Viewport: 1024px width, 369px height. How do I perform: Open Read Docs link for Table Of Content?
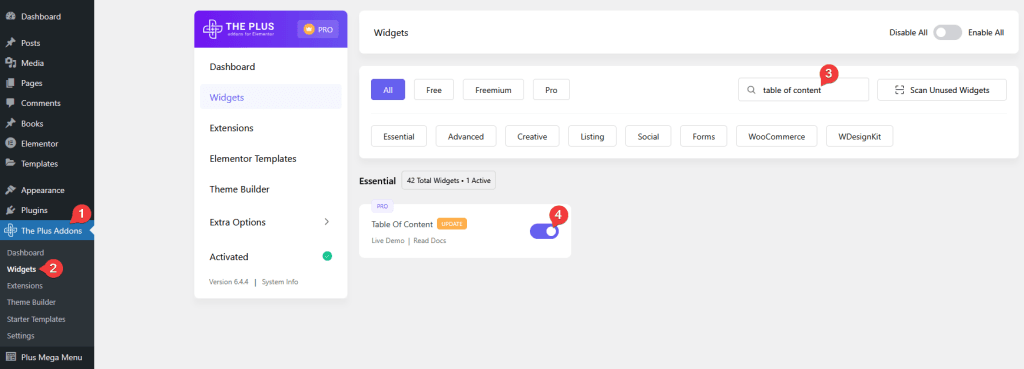coord(430,241)
